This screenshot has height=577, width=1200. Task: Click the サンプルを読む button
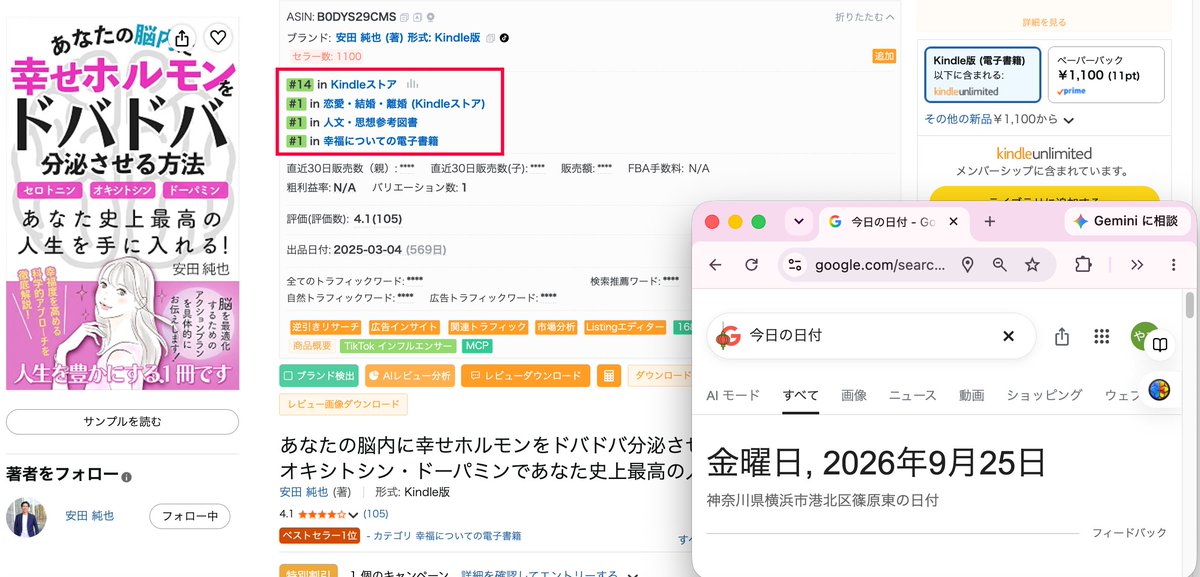pos(123,422)
